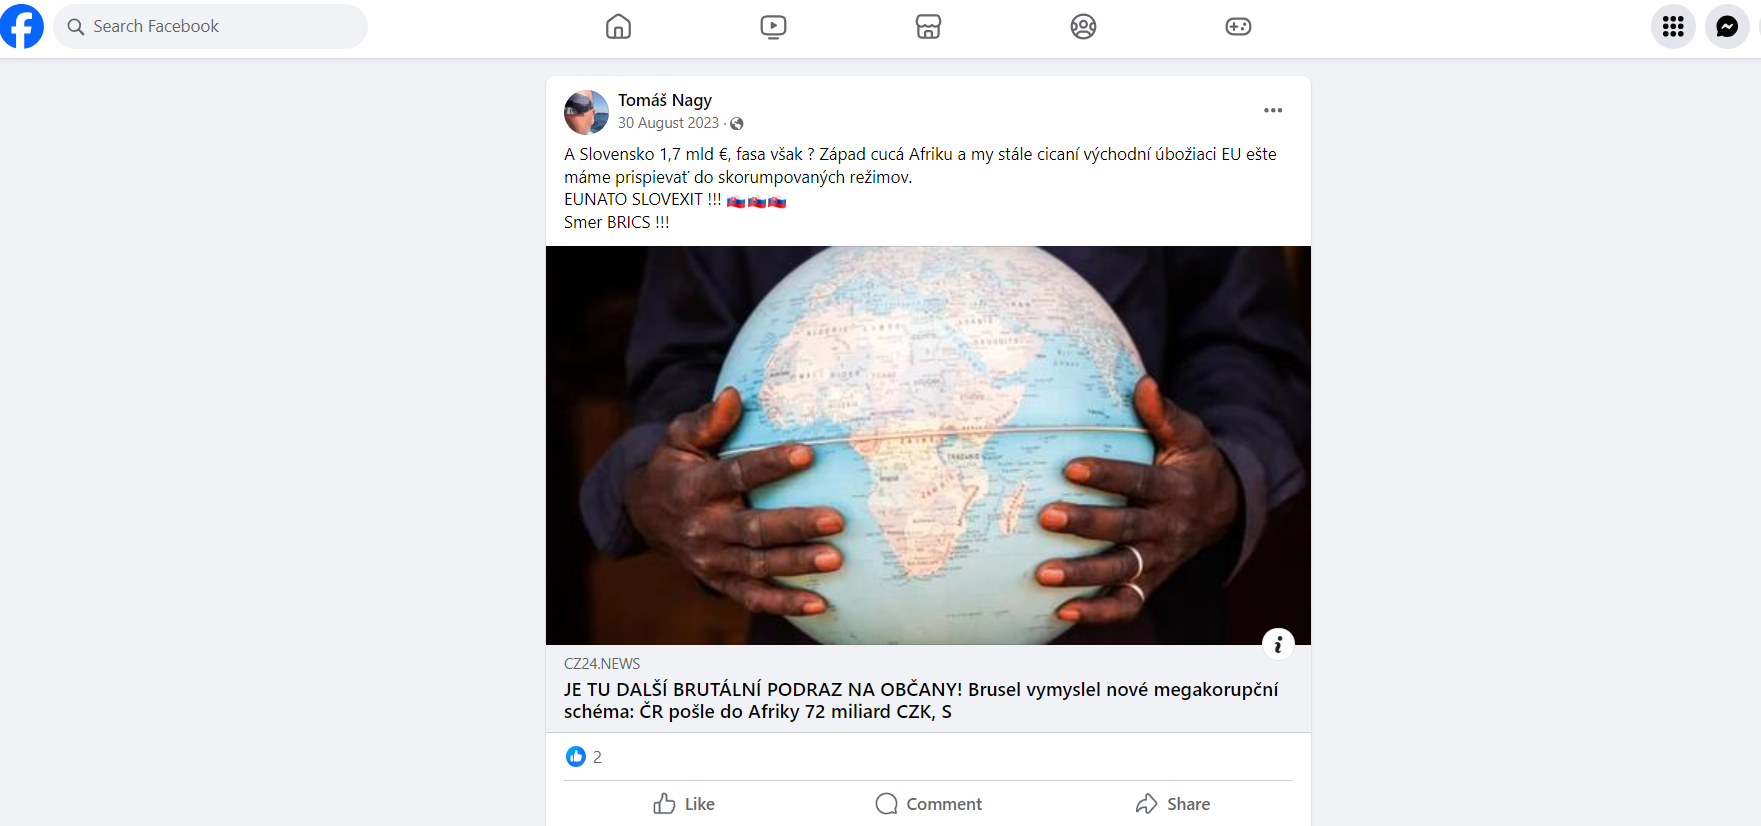Click the link info icon

1278,644
